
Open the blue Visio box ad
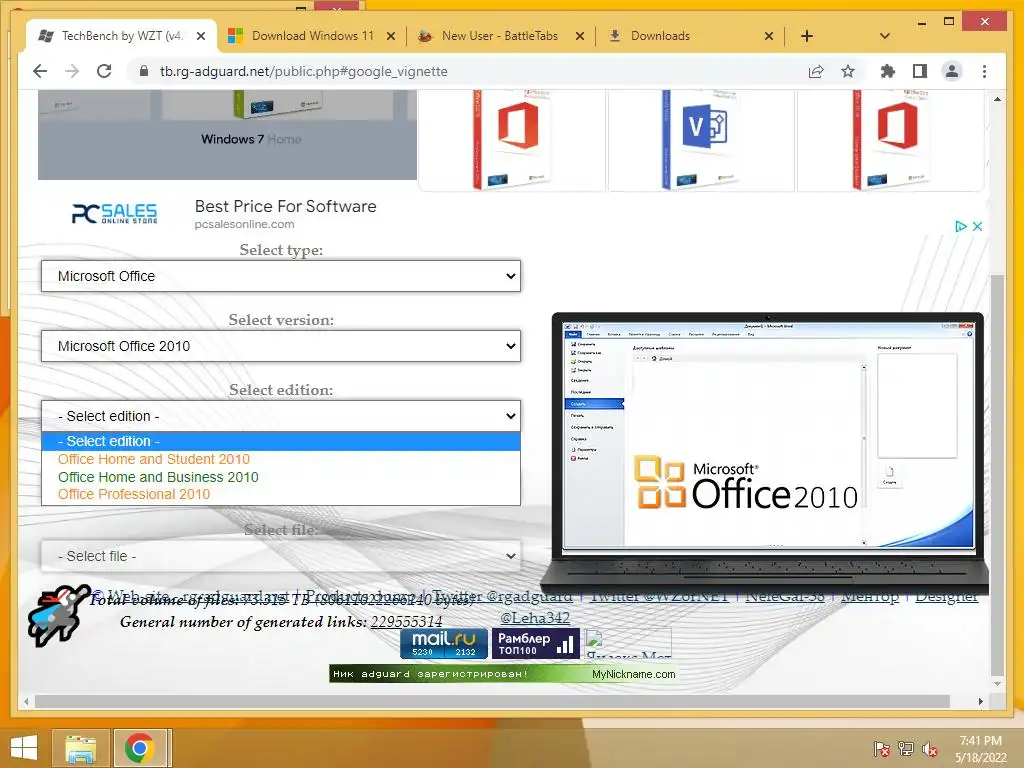[x=701, y=140]
